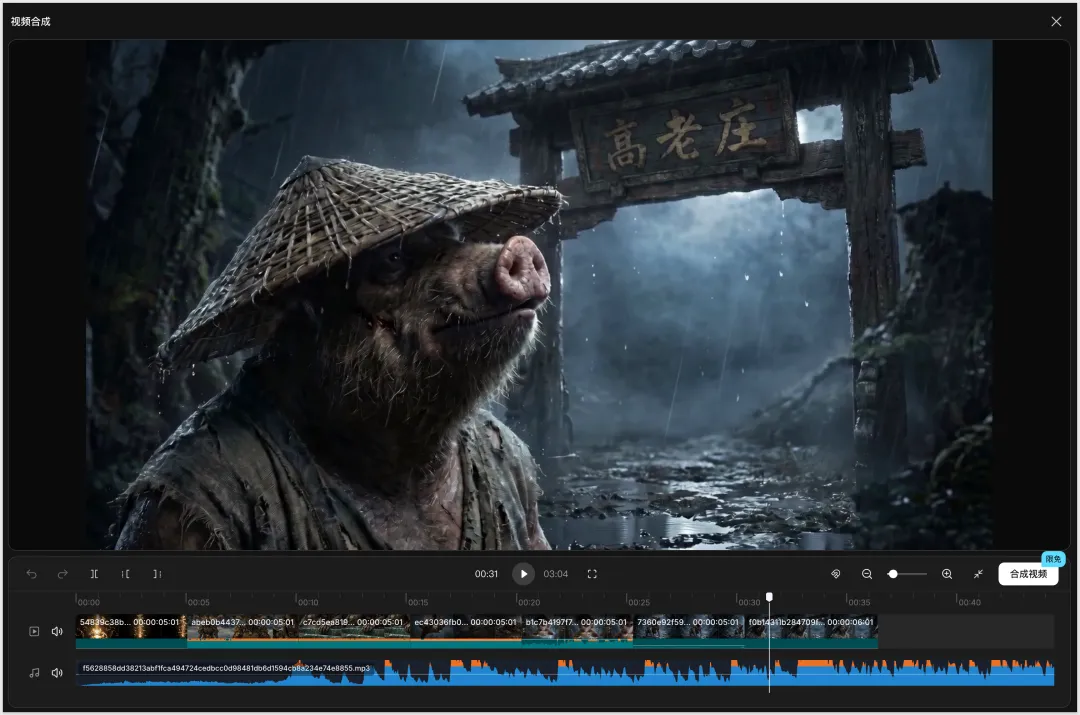This screenshot has width=1080, height=715.
Task: Click the undo arrow icon
Action: coord(32,574)
